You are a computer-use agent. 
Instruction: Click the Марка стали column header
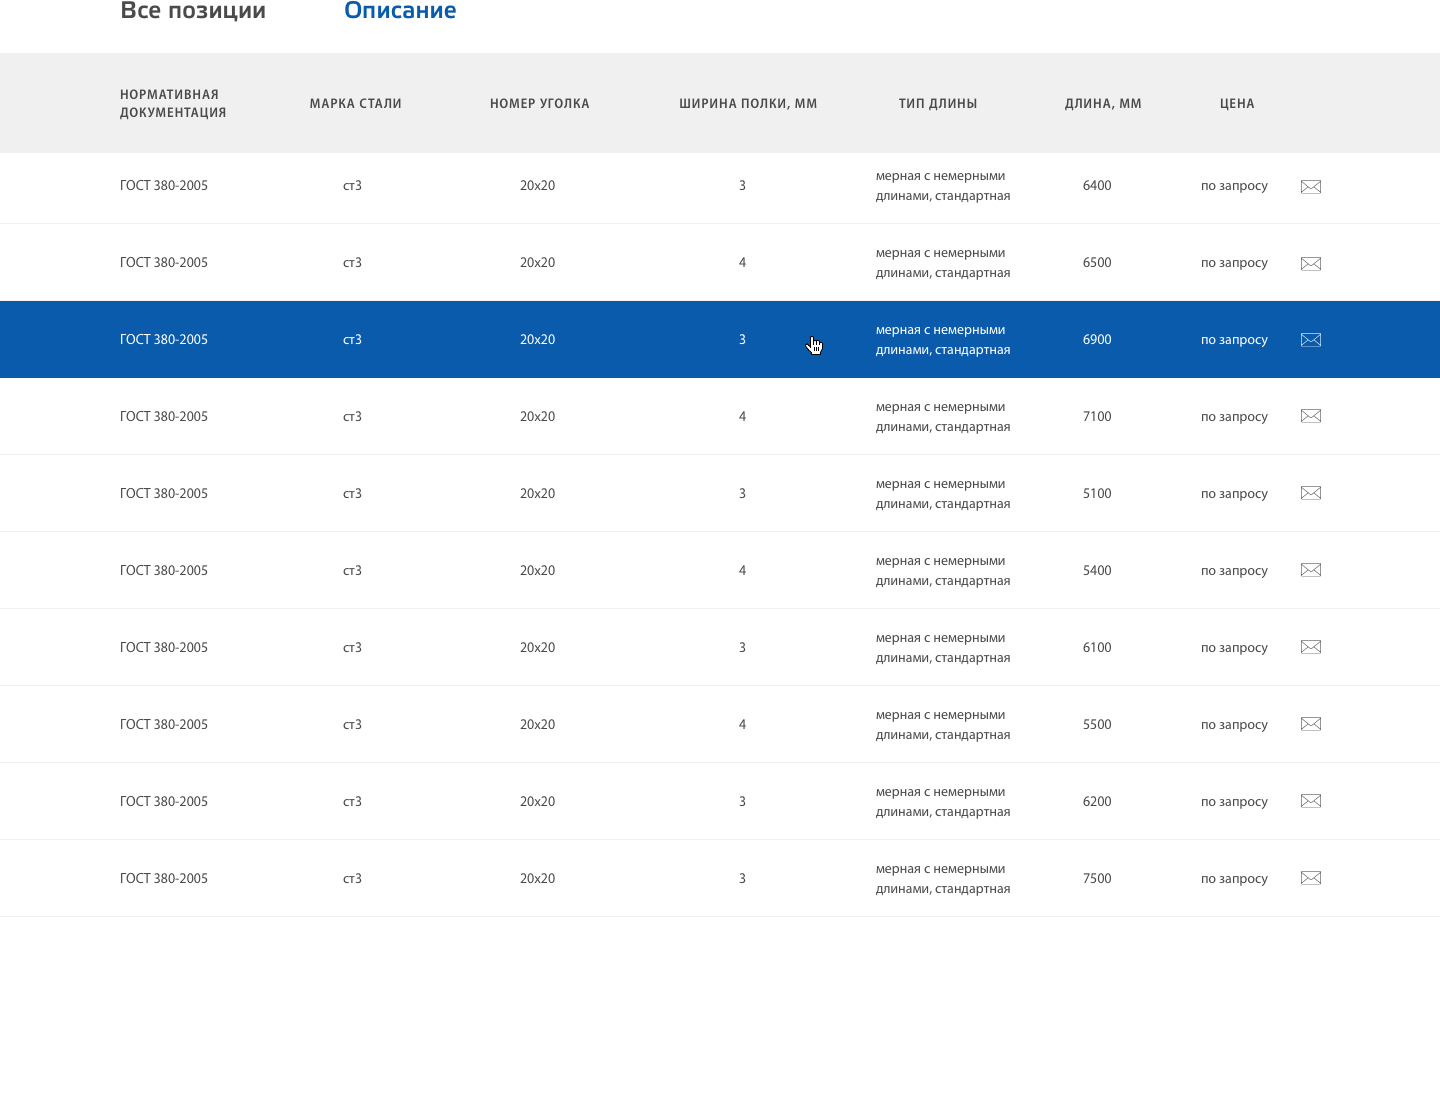(x=356, y=103)
